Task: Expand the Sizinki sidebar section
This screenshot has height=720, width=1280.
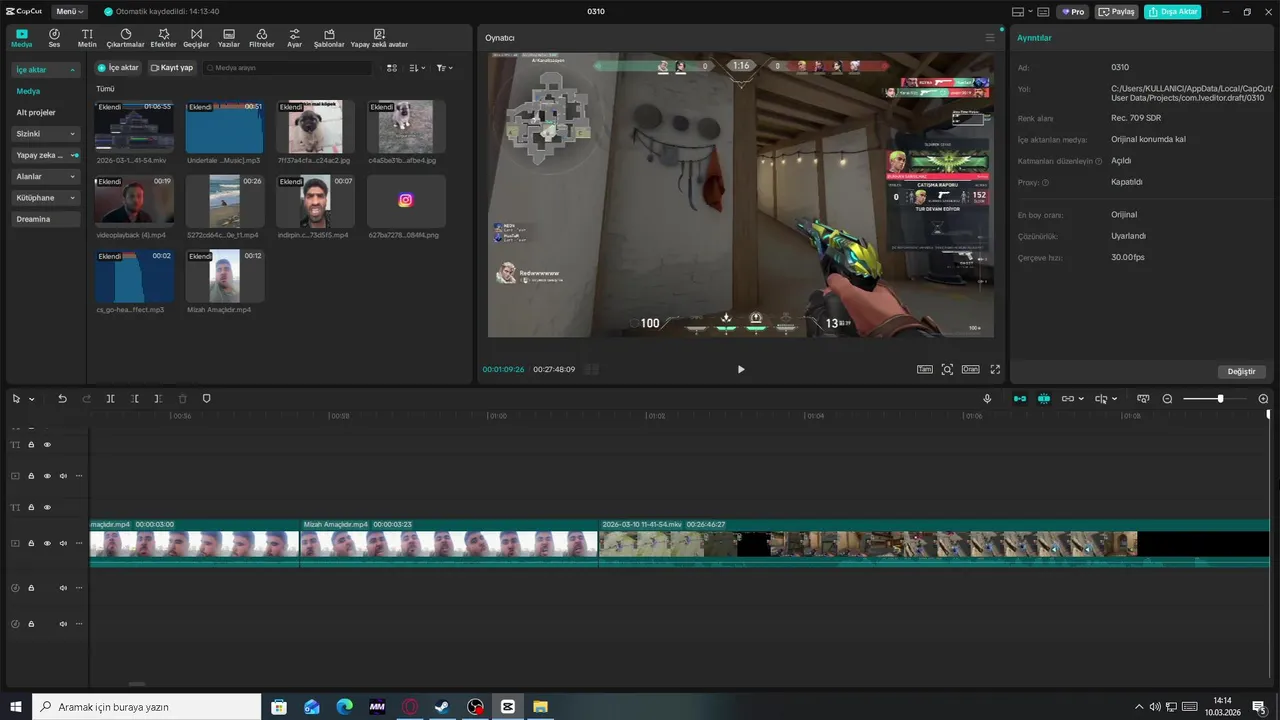Action: 46,134
